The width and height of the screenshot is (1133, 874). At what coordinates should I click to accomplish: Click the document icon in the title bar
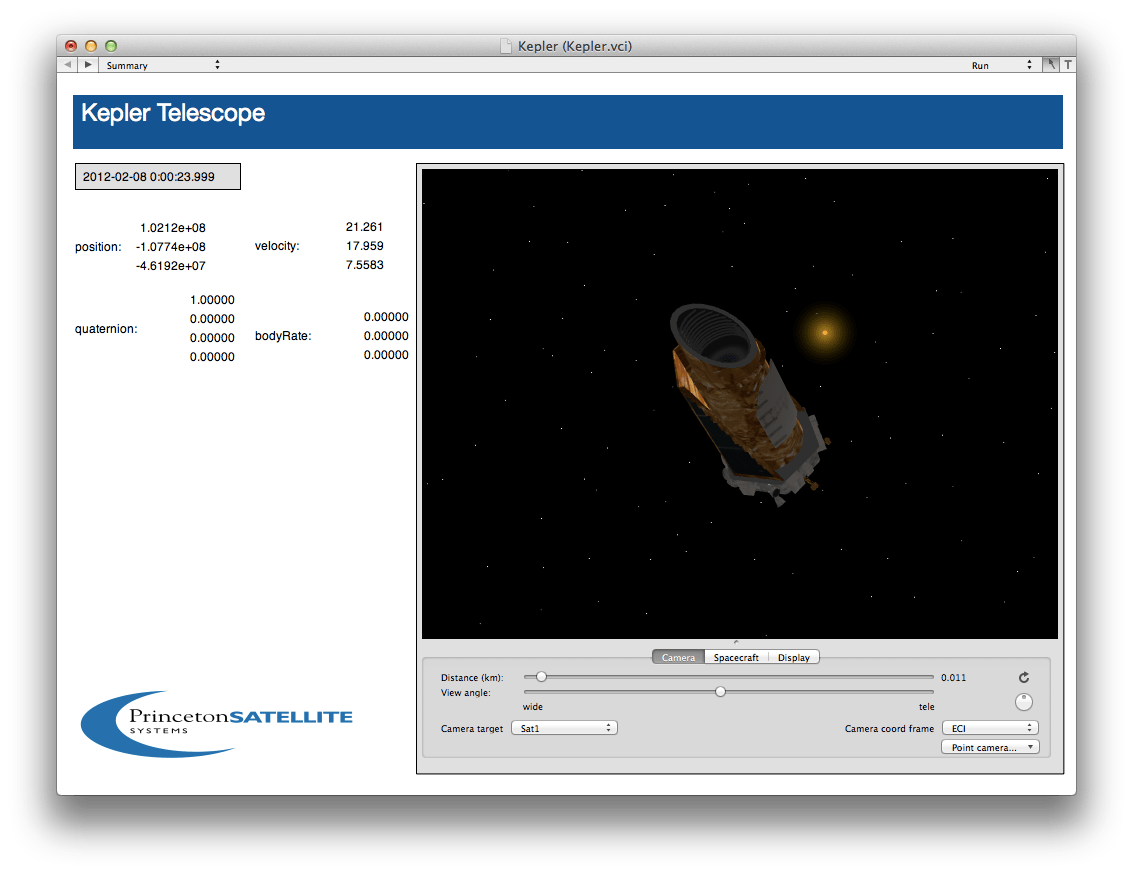pyautogui.click(x=507, y=46)
